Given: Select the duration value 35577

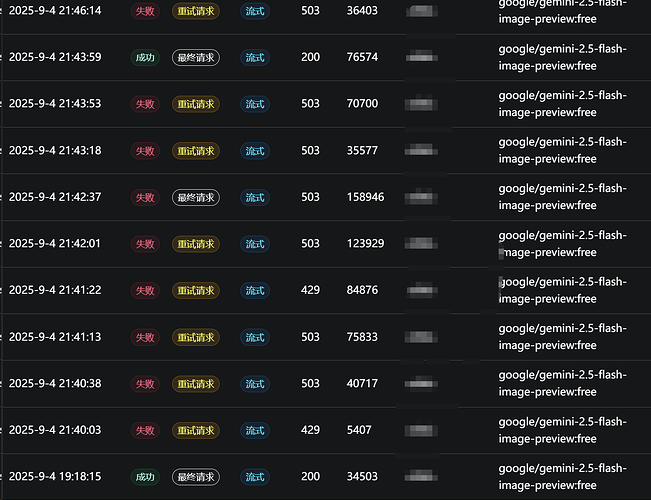Looking at the screenshot, I should [x=362, y=150].
